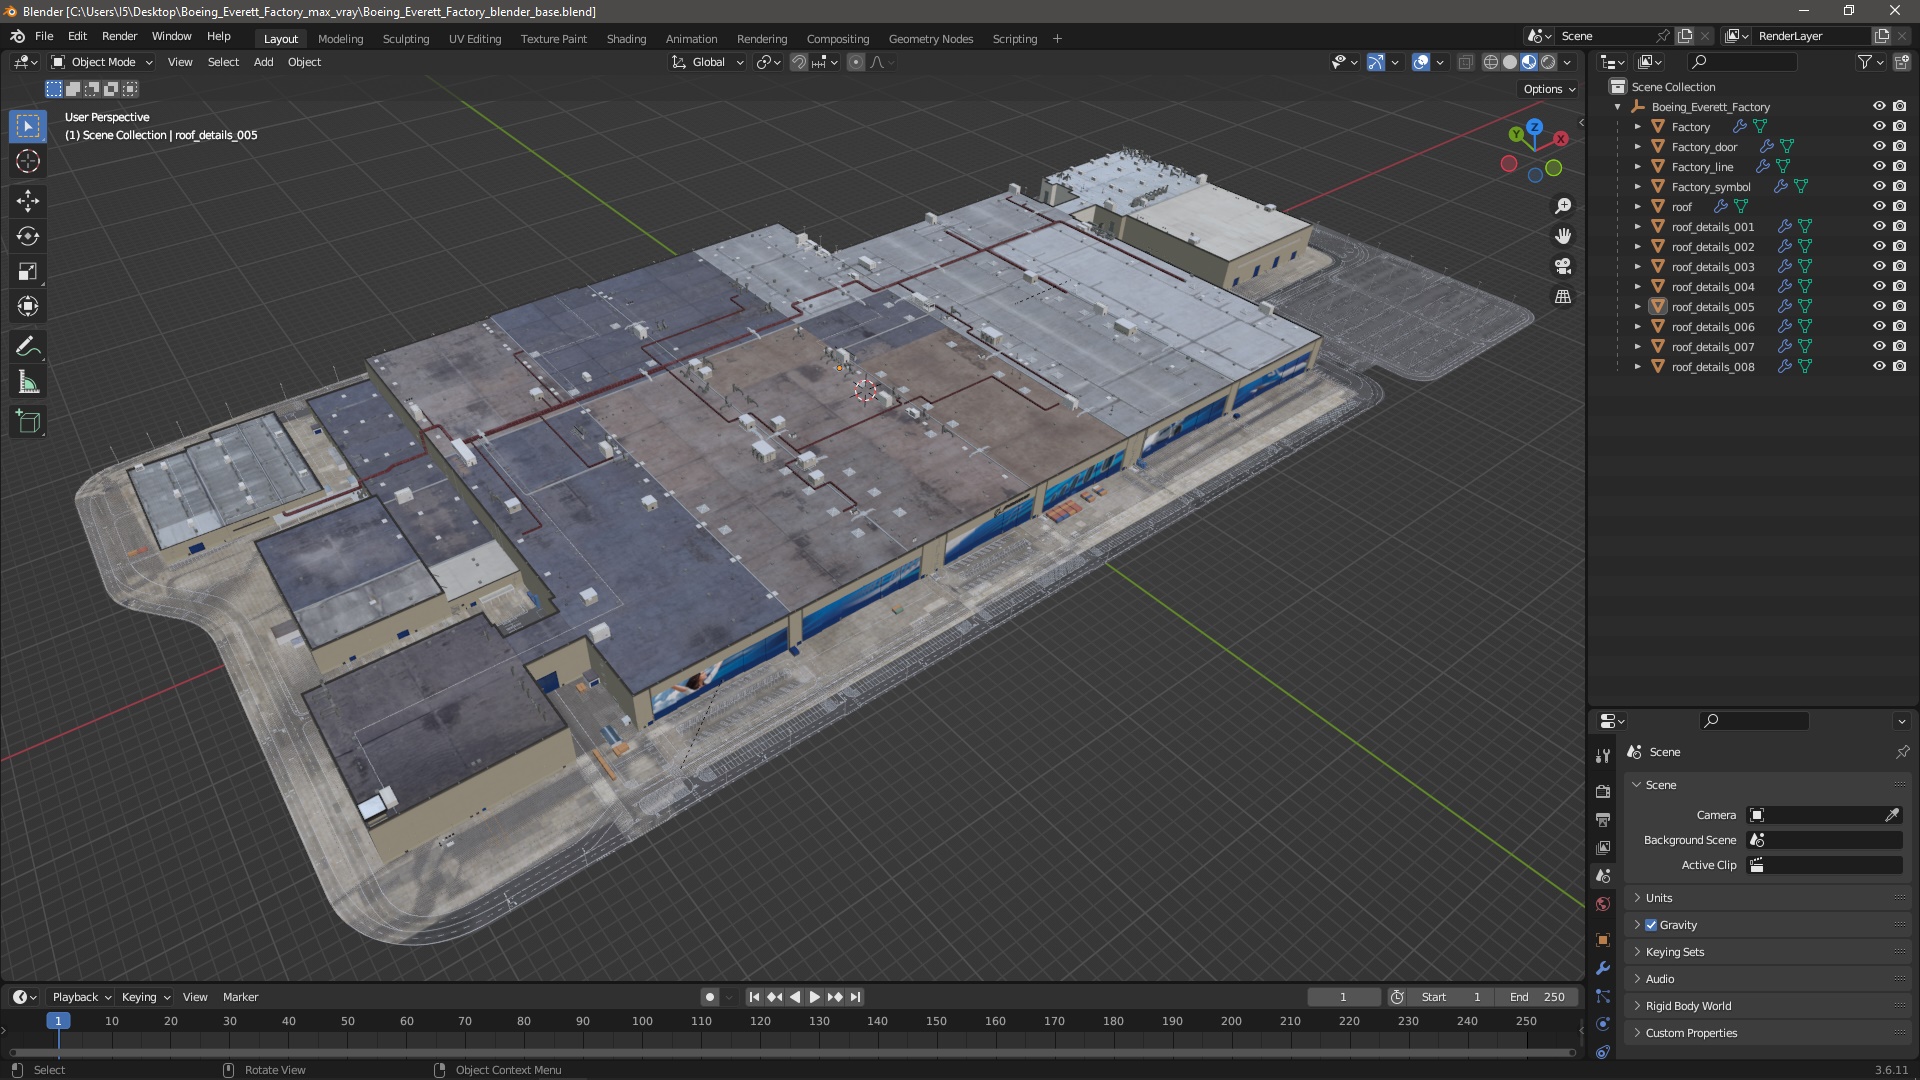This screenshot has height=1080, width=1920.
Task: Click the outliner search field
Action: point(1742,62)
